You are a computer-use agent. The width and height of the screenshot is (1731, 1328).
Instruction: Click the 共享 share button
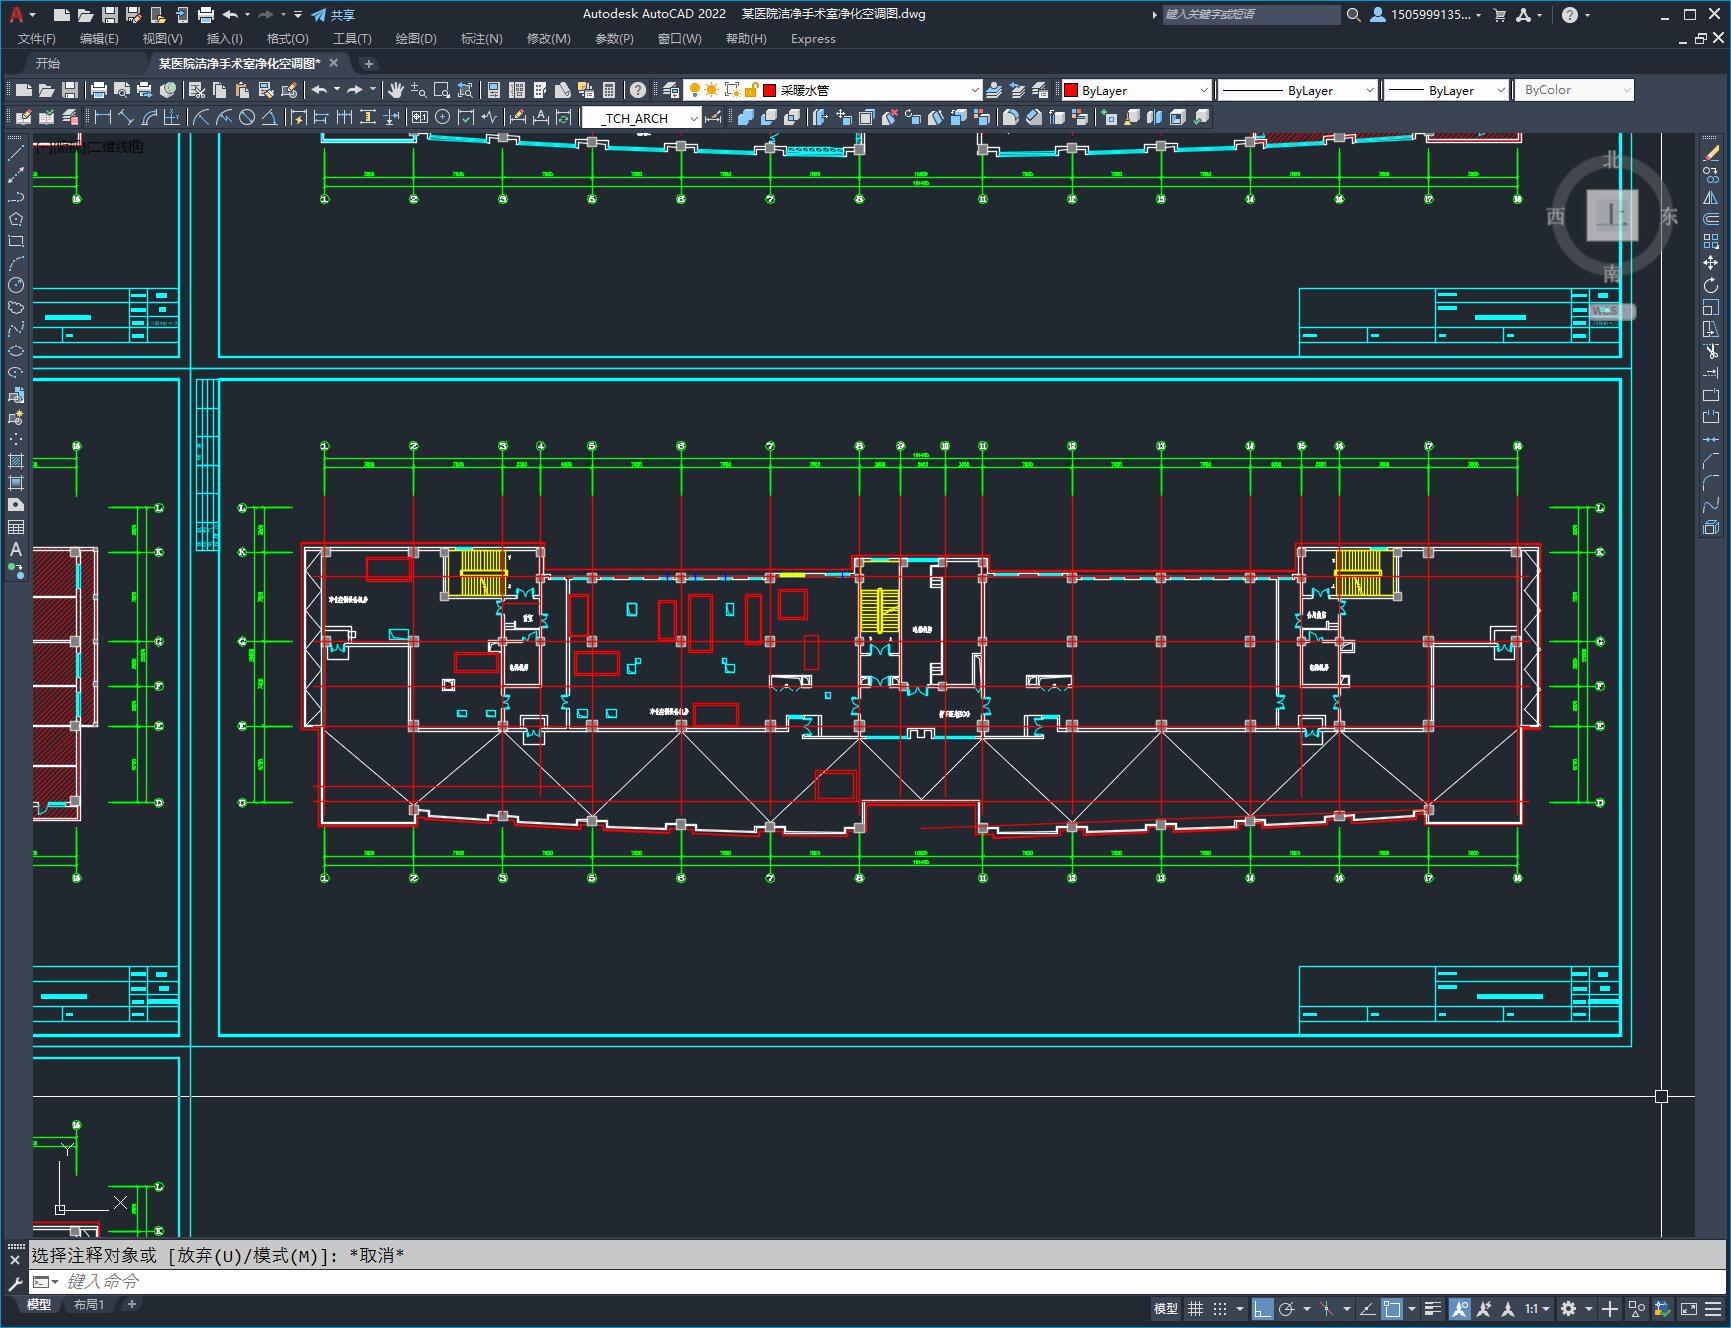[x=333, y=15]
